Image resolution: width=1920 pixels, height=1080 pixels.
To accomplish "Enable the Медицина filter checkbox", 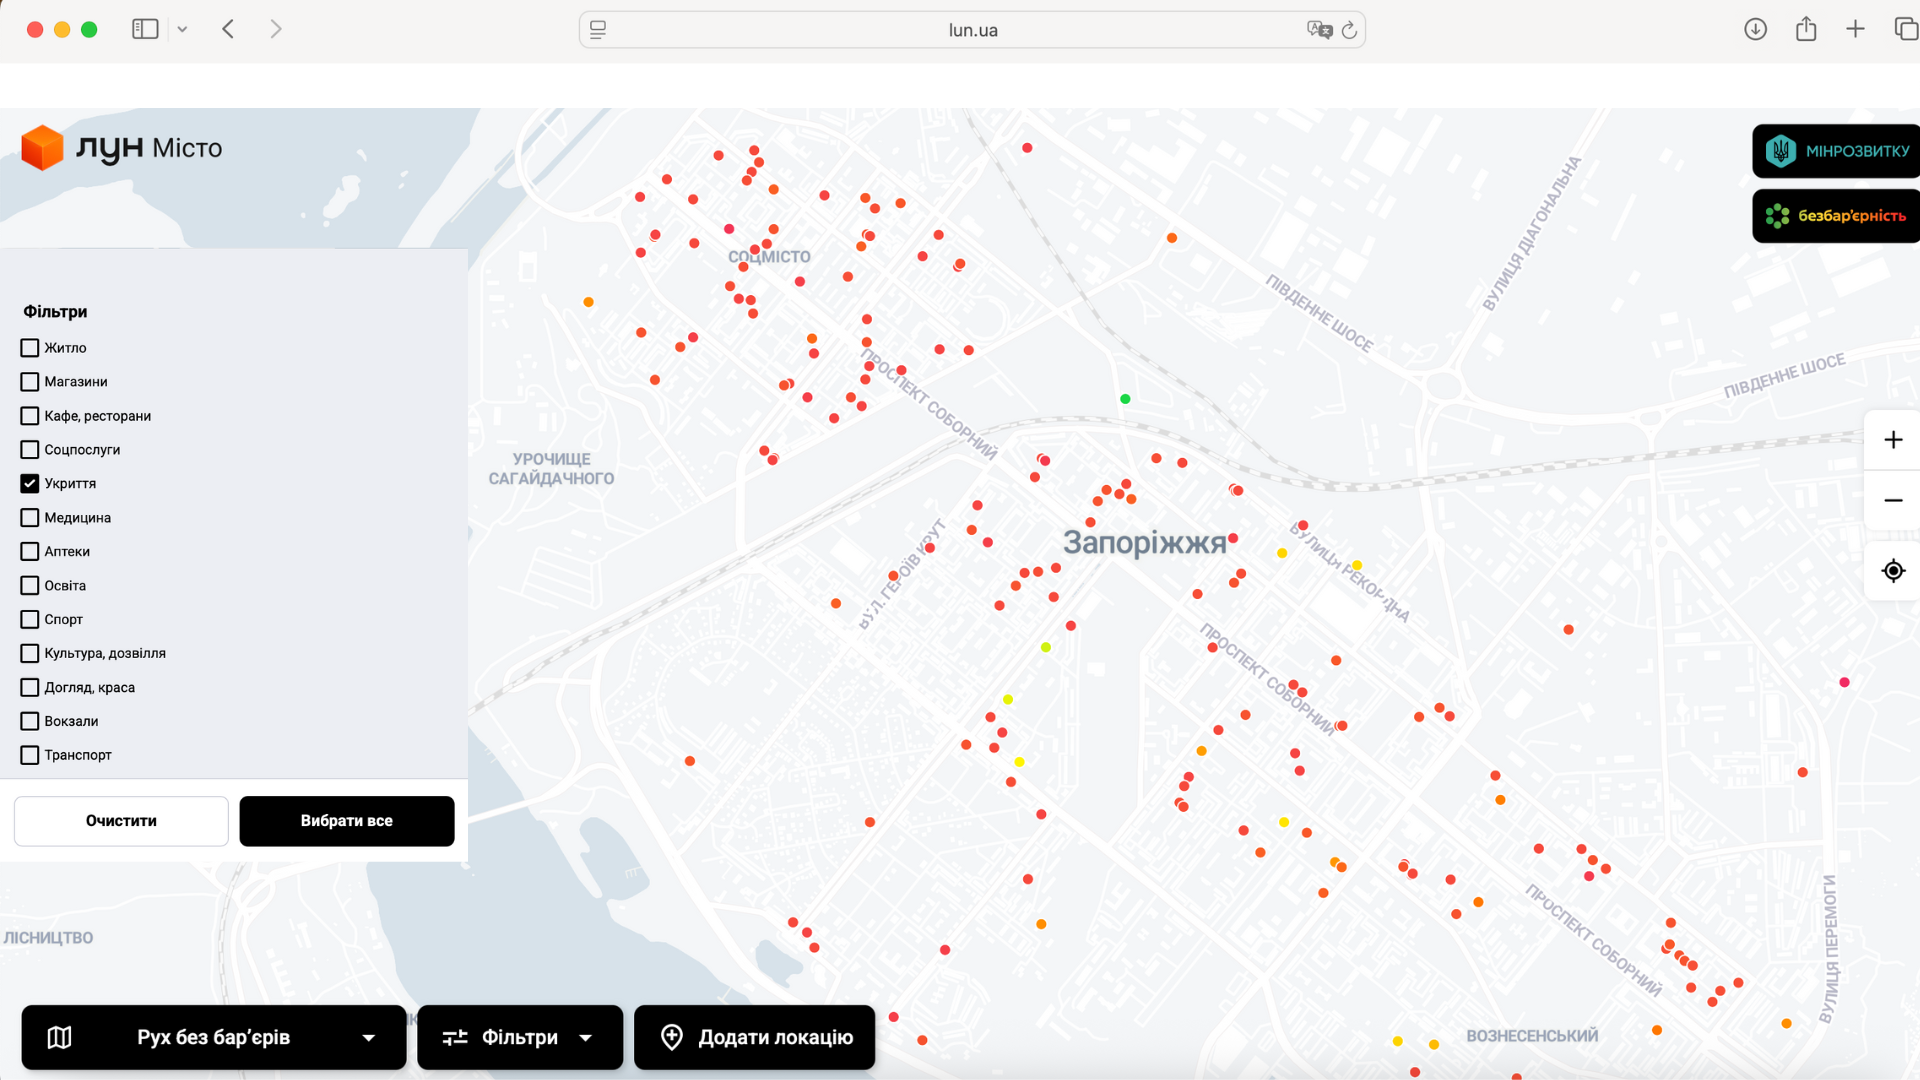I will coord(30,518).
